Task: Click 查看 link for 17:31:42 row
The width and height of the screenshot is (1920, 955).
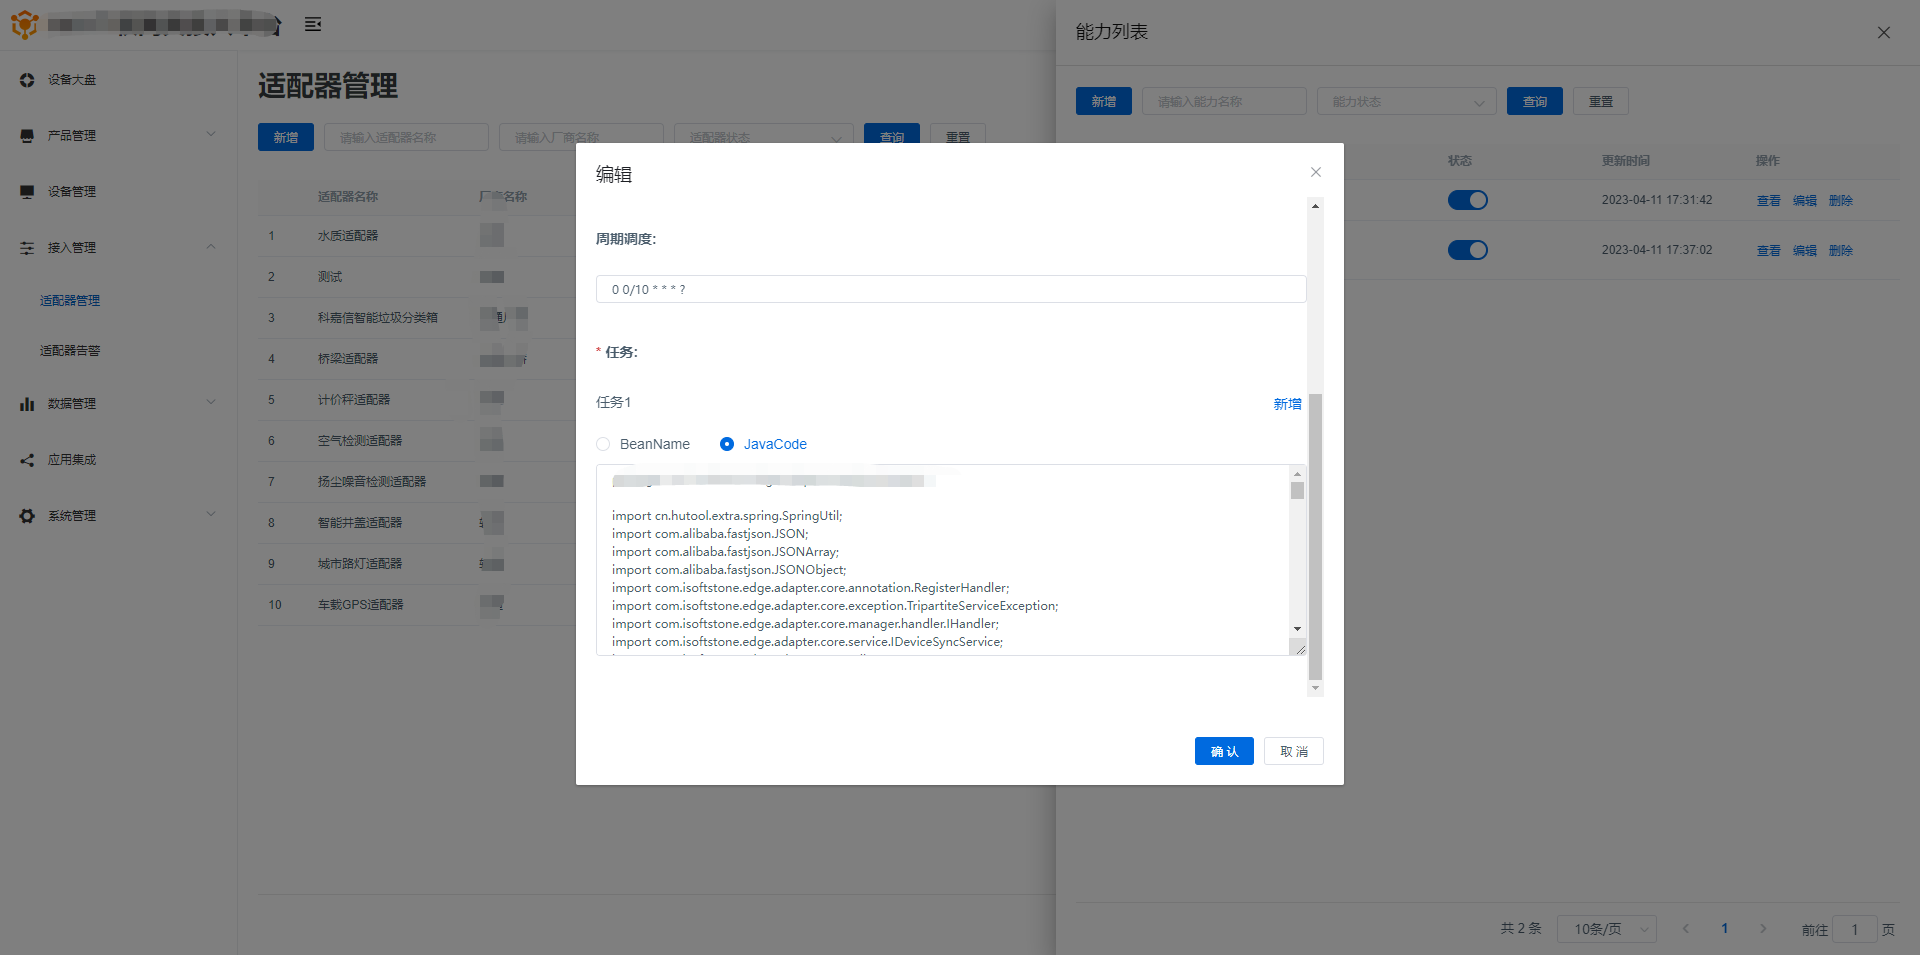Action: click(1769, 200)
